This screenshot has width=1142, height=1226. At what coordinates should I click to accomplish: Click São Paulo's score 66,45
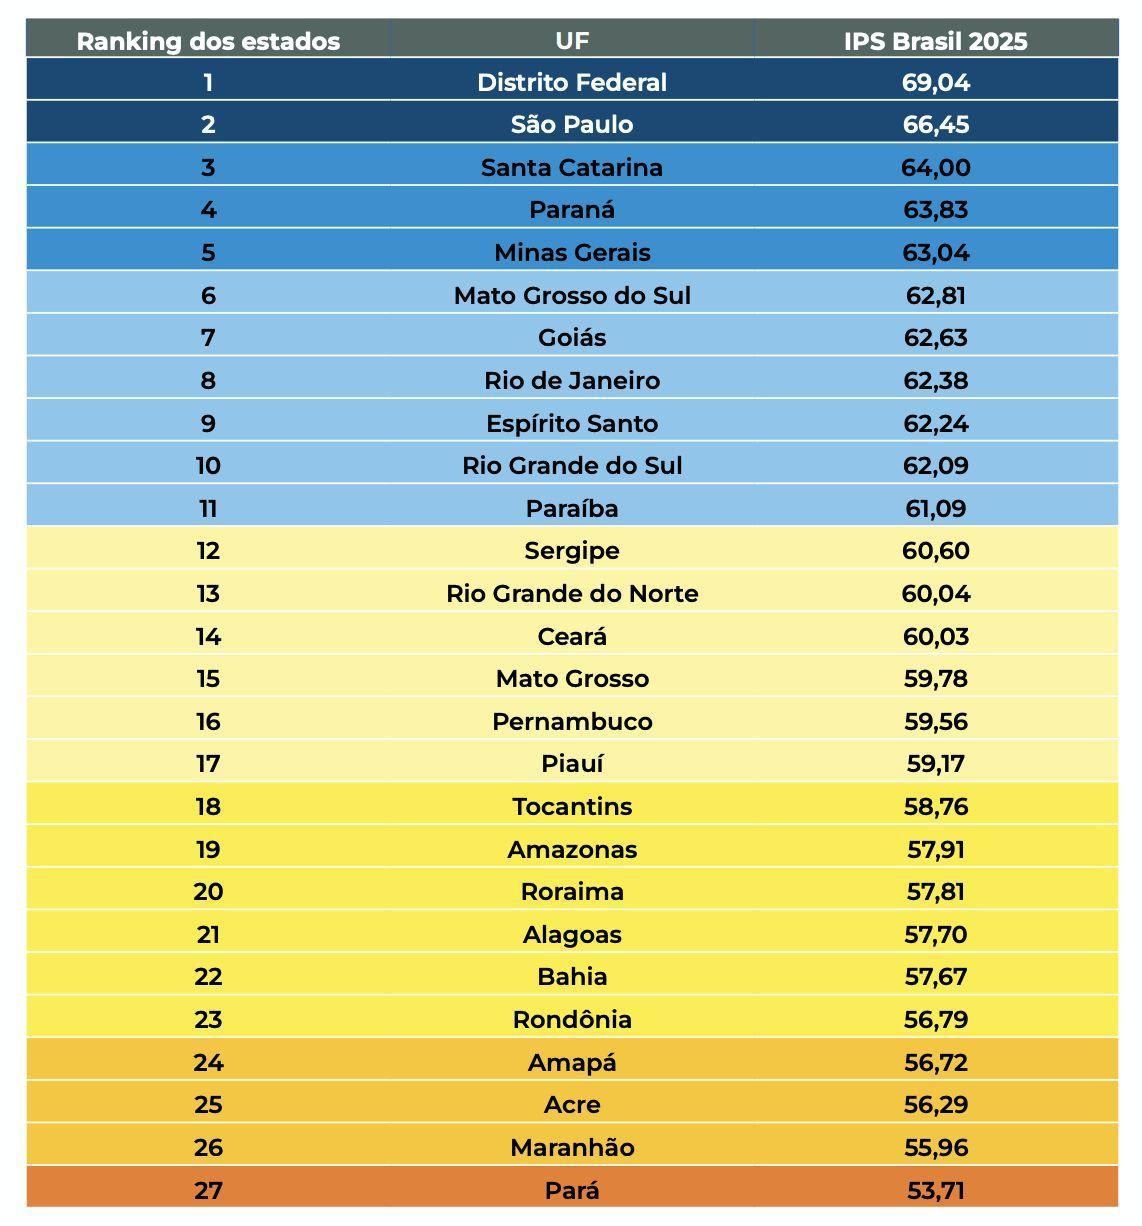(x=935, y=125)
